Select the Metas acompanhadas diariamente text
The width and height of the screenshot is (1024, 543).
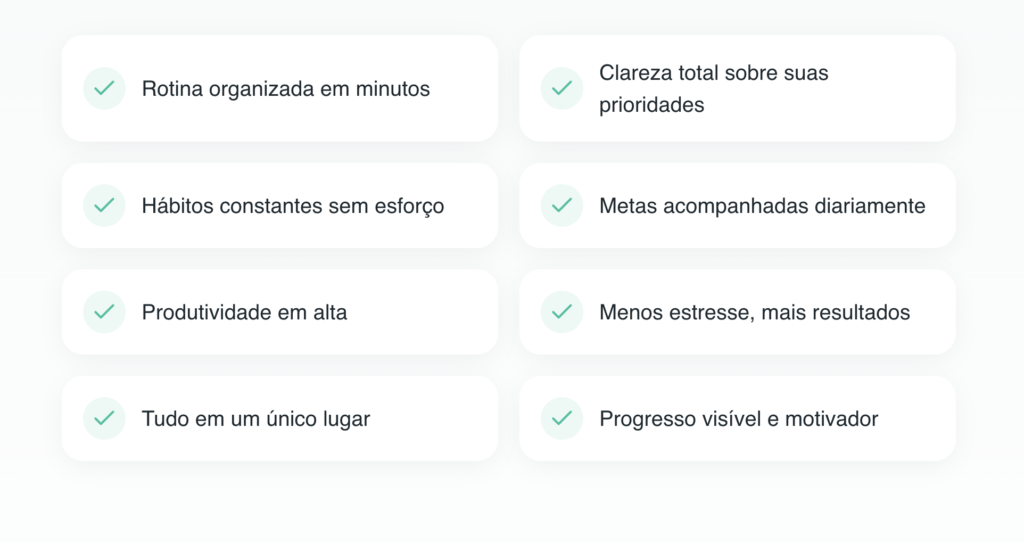tap(762, 206)
